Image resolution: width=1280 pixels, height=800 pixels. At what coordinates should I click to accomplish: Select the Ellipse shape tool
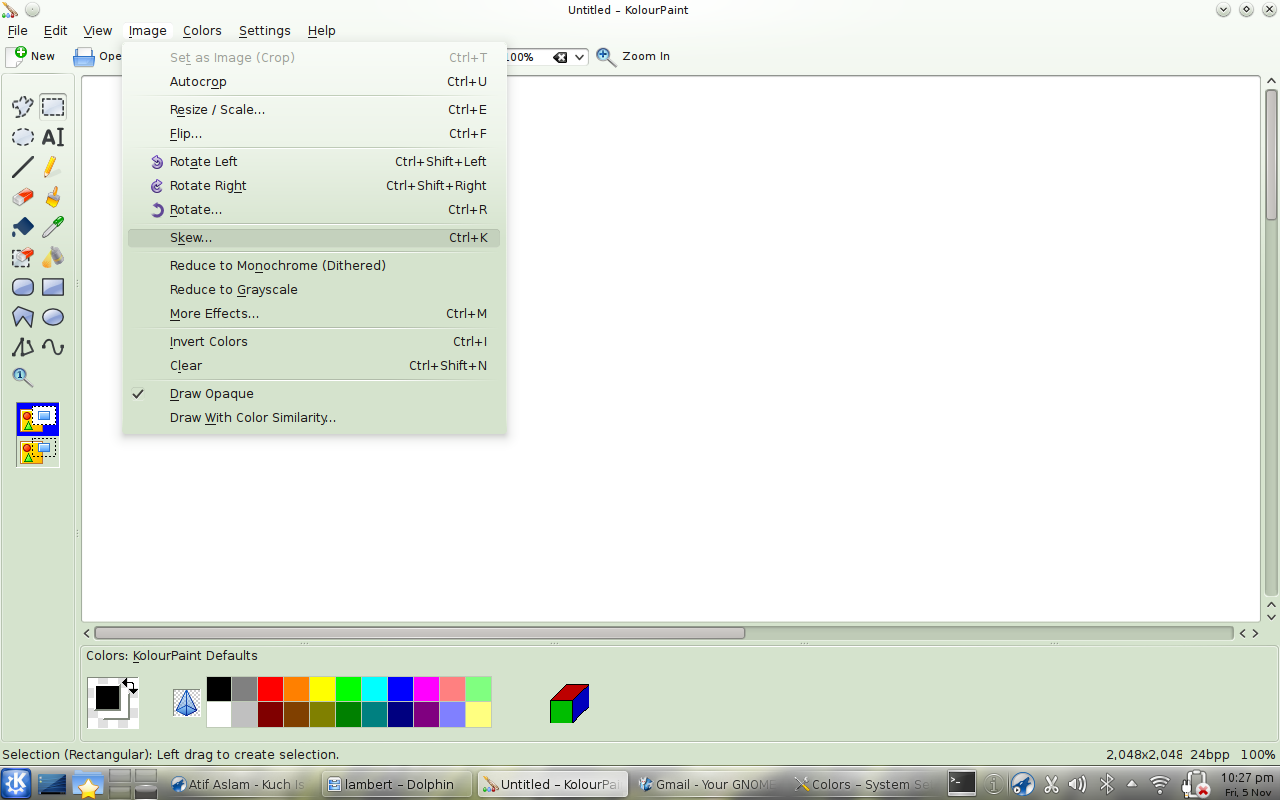[53, 317]
